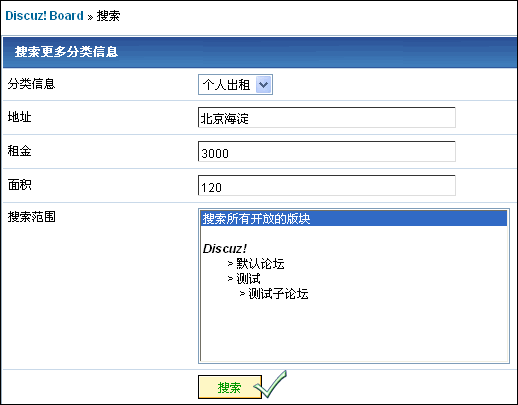518x405 pixels.
Task: Select 搜索所有开放的版块 in the list
Action: 354,219
